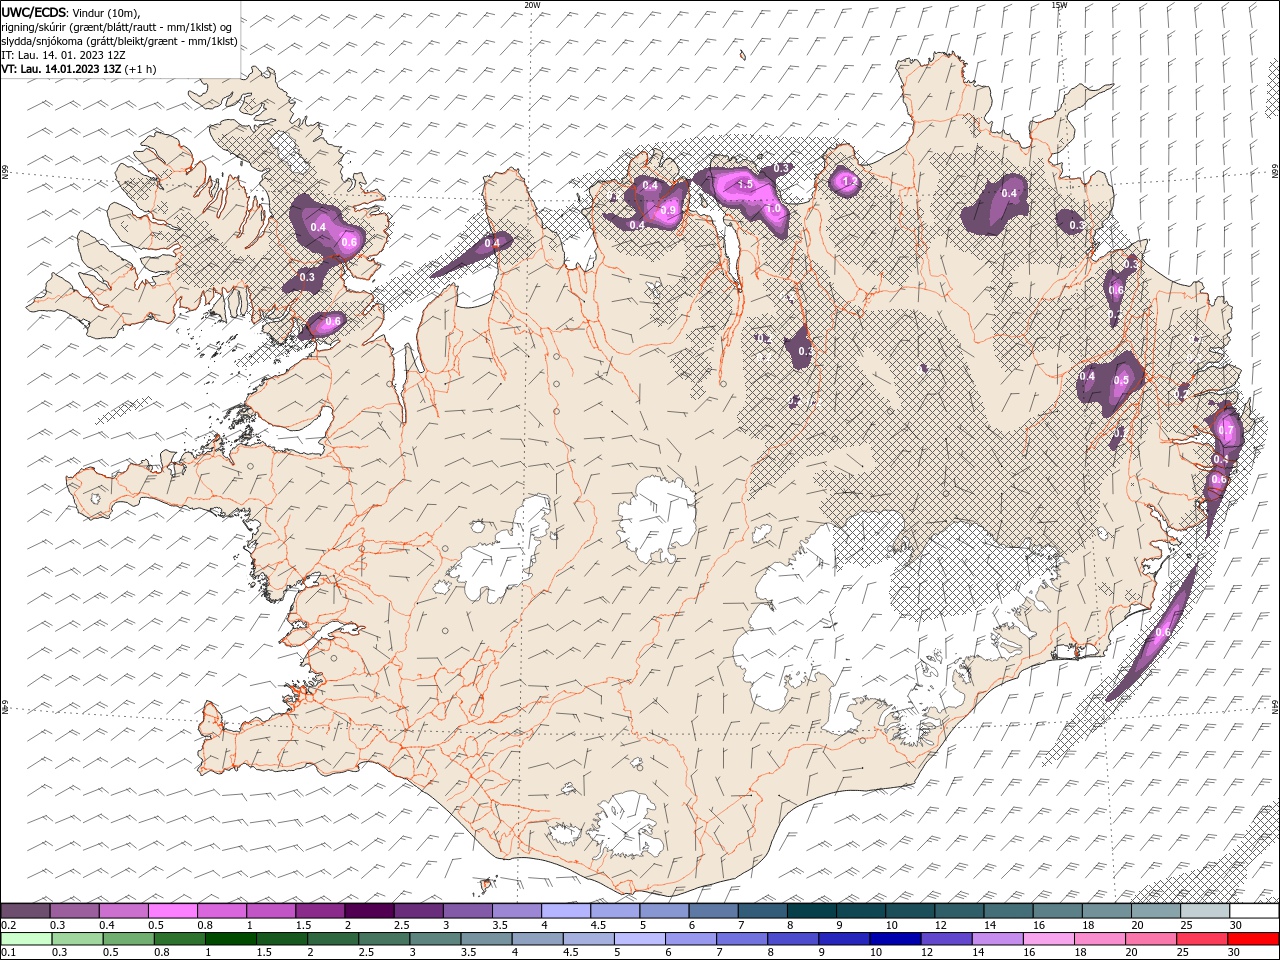Click the lavender 14 swatch in lower legend row

pyautogui.click(x=997, y=939)
